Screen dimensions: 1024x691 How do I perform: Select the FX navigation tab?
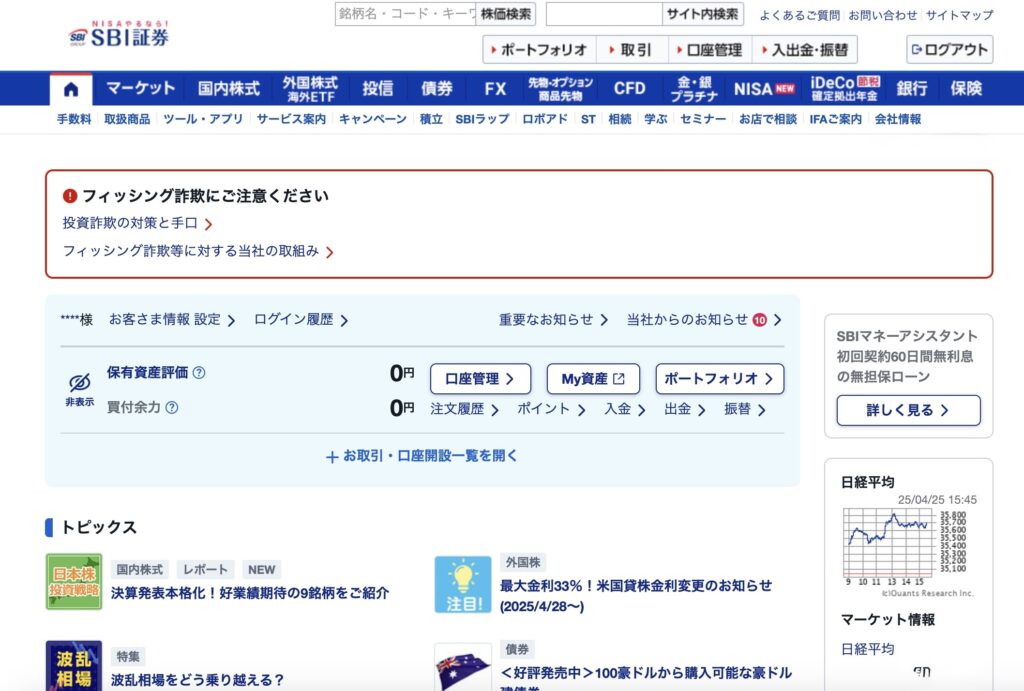click(x=495, y=89)
